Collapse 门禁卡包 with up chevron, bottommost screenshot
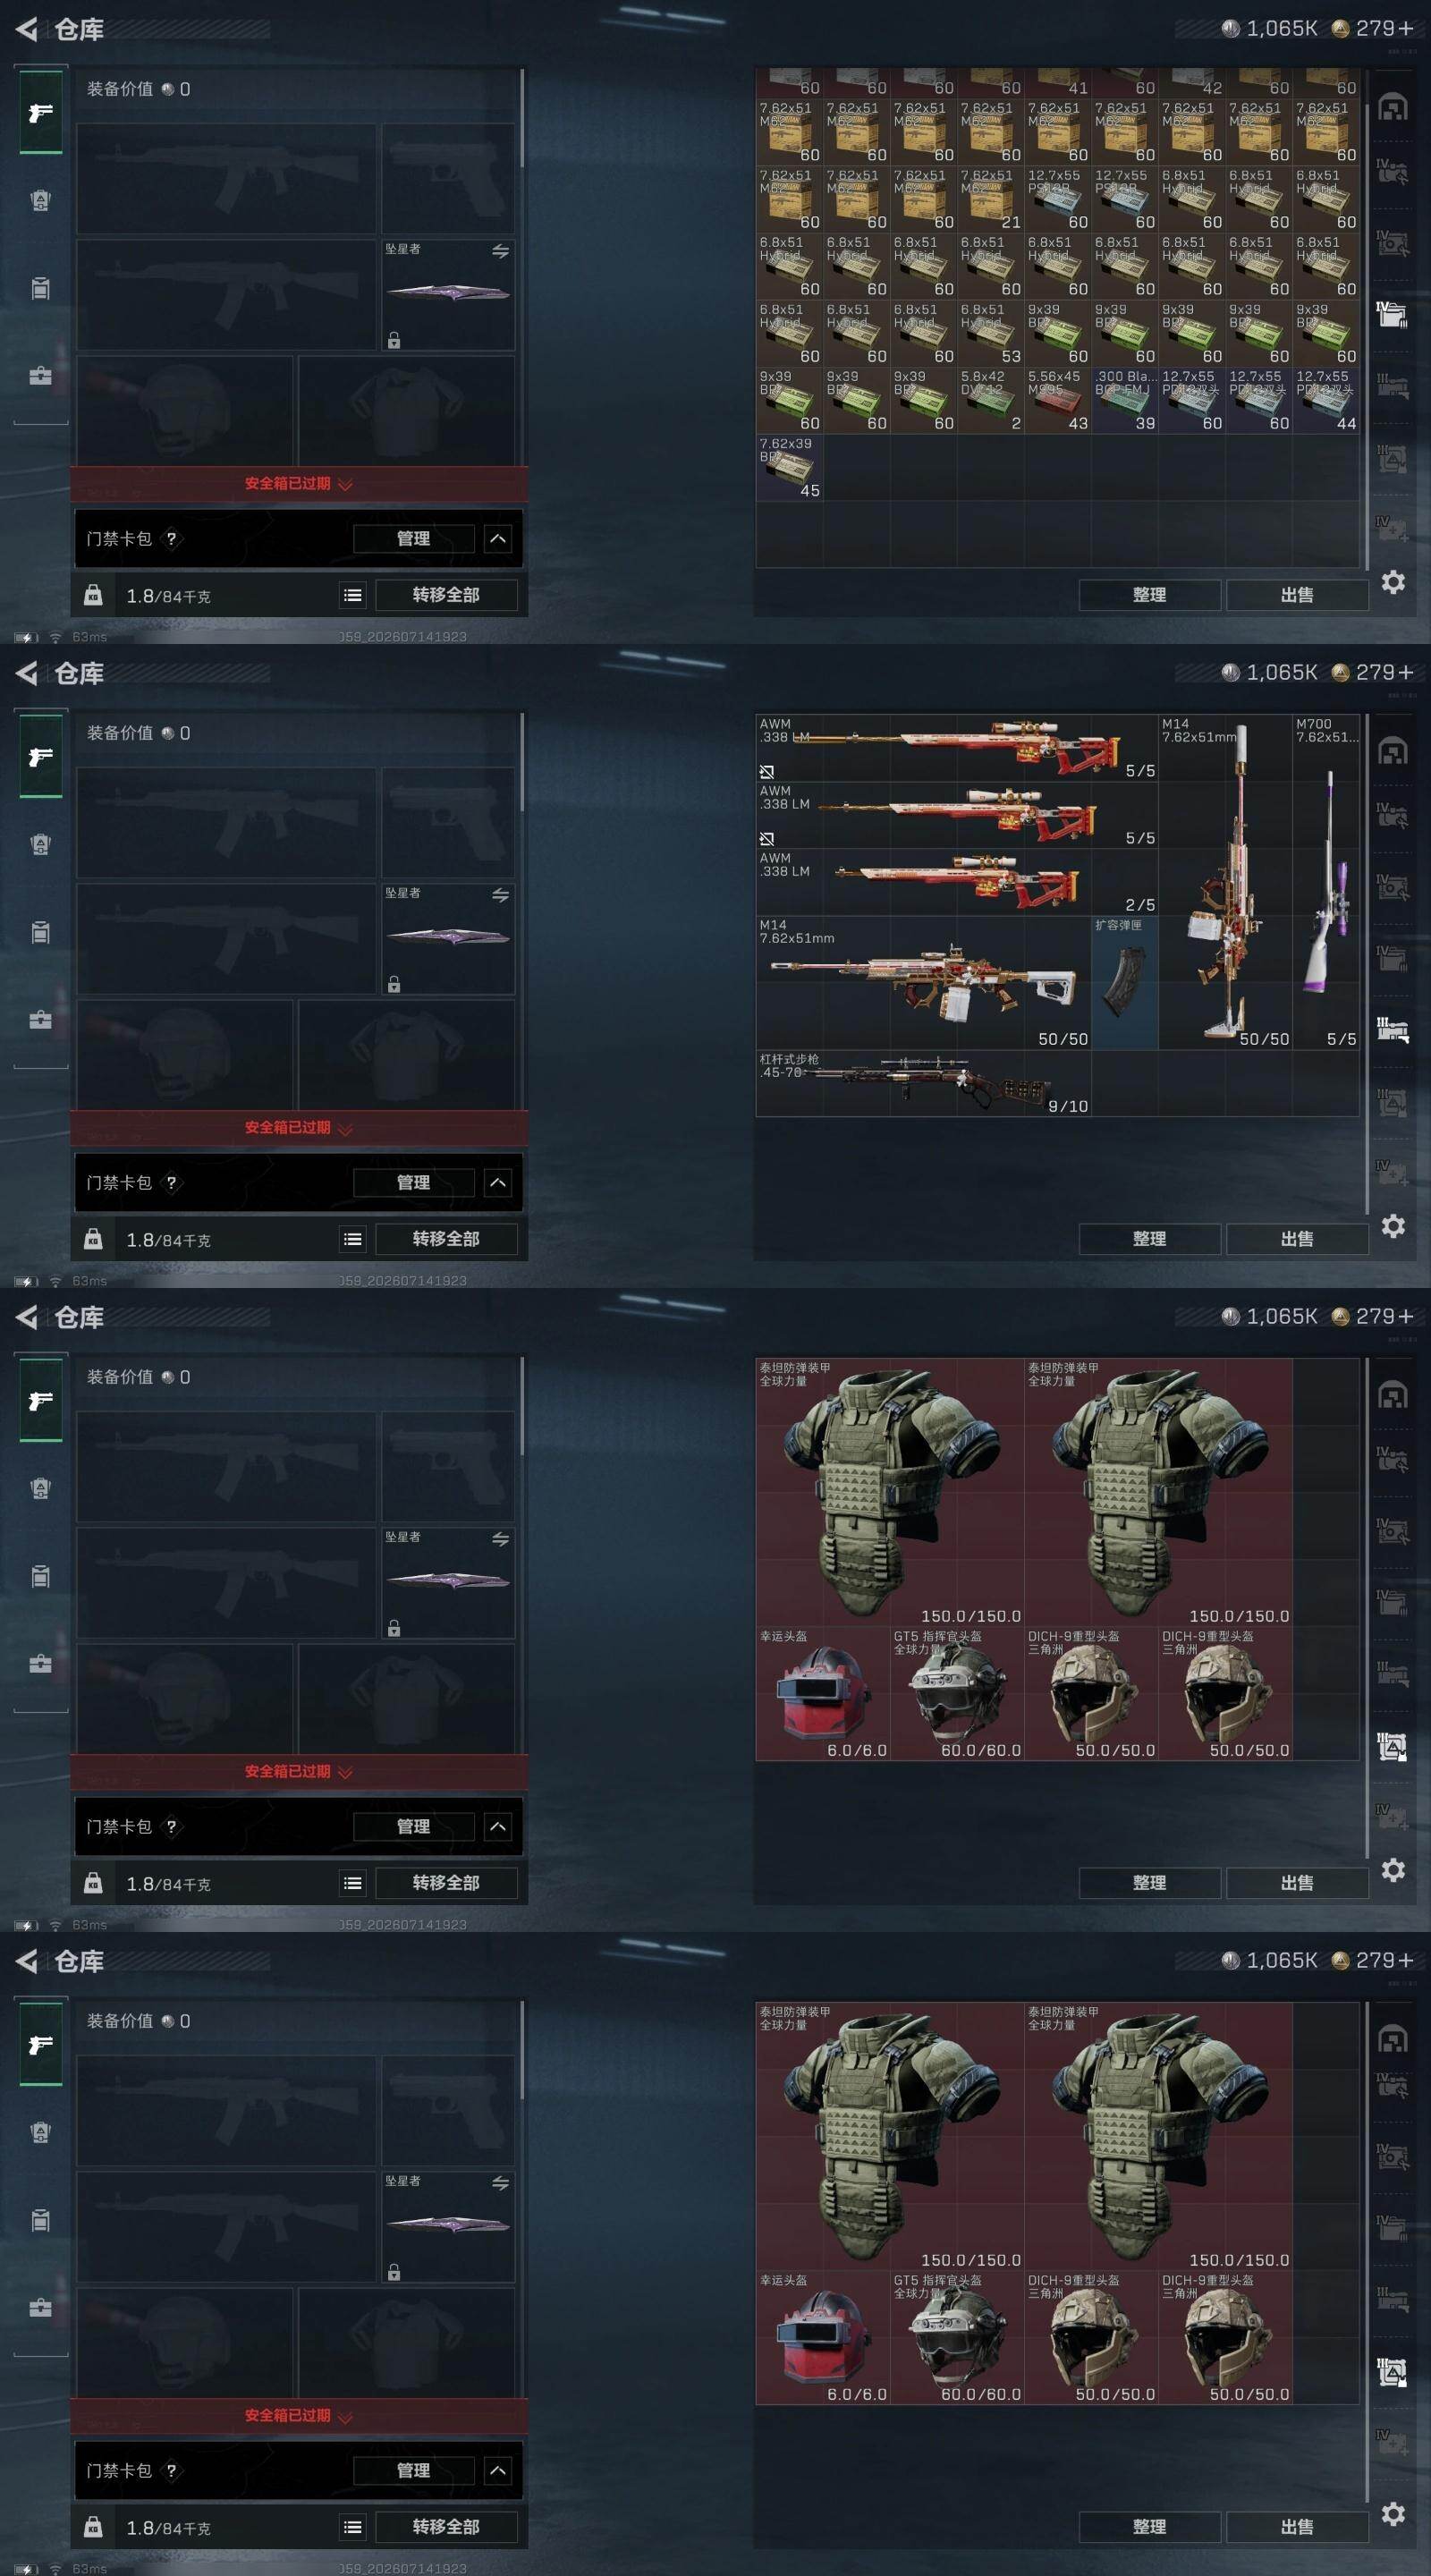 pyautogui.click(x=498, y=2471)
